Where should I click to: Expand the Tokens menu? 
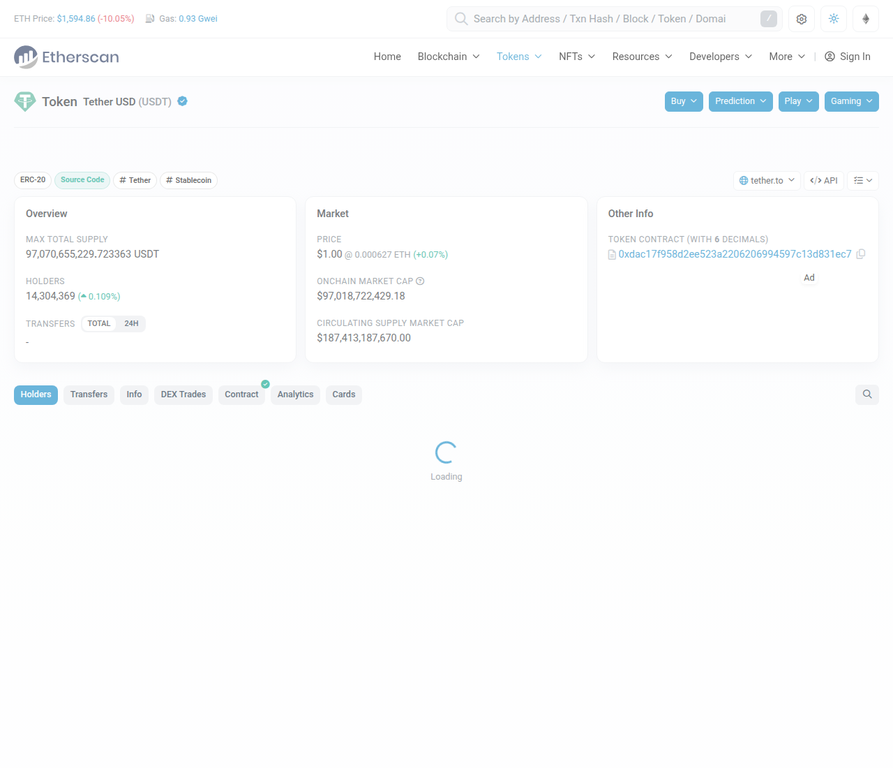[x=519, y=56]
